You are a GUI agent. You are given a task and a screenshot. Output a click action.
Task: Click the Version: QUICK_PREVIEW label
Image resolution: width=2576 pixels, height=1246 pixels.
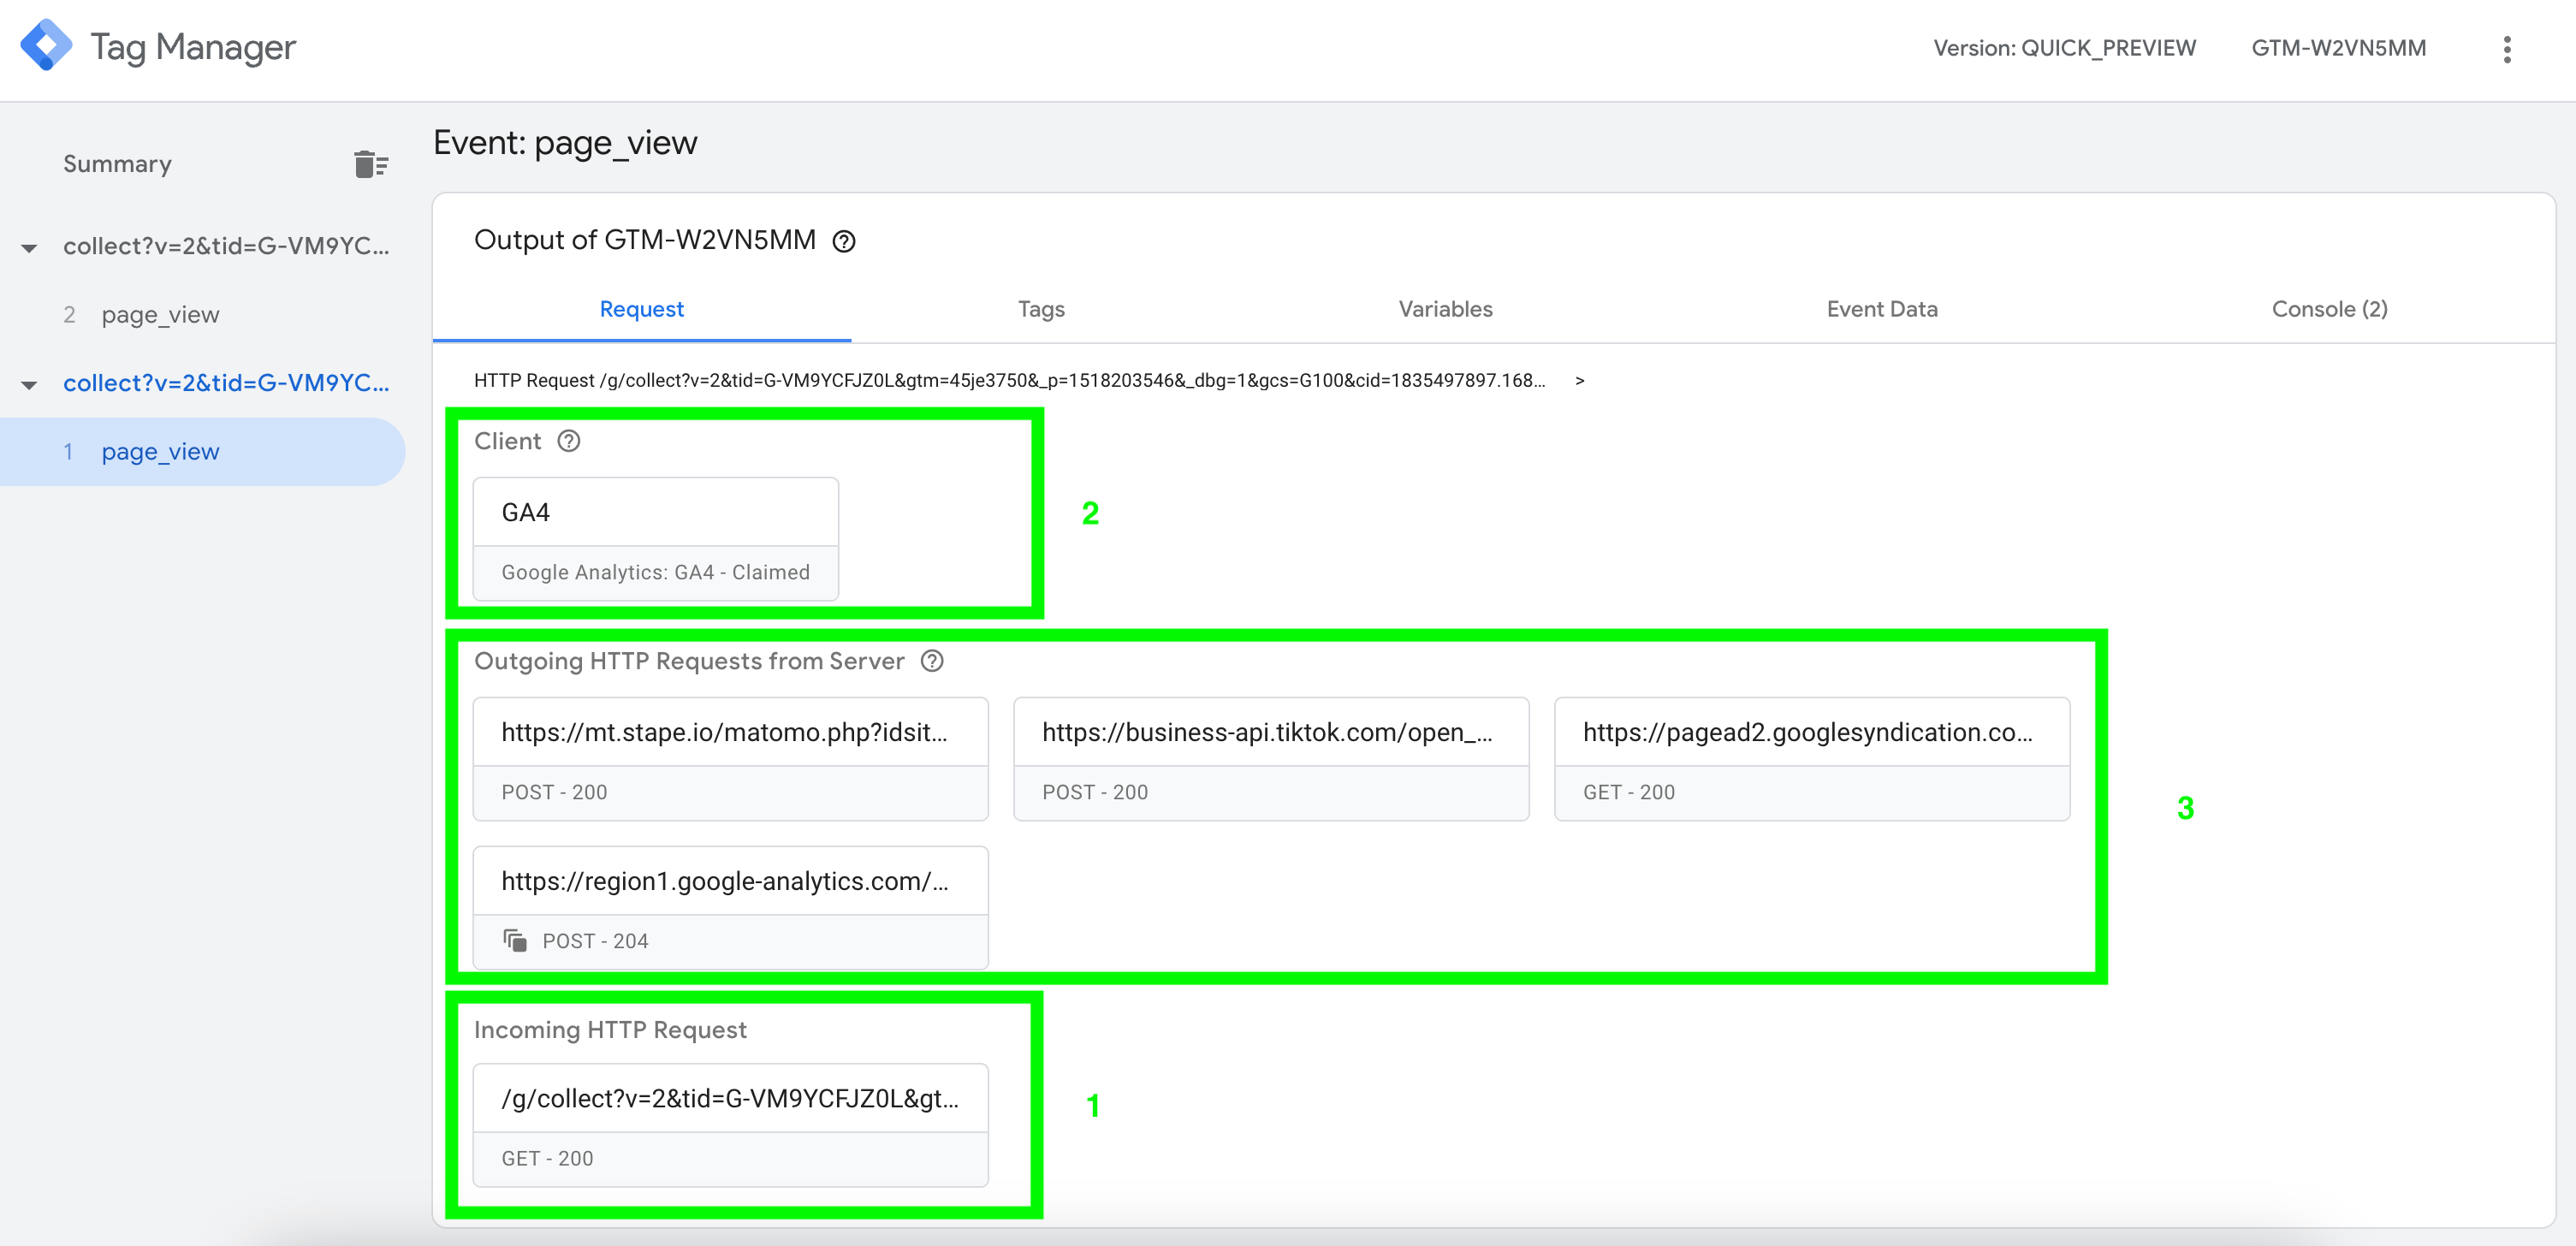(2064, 48)
